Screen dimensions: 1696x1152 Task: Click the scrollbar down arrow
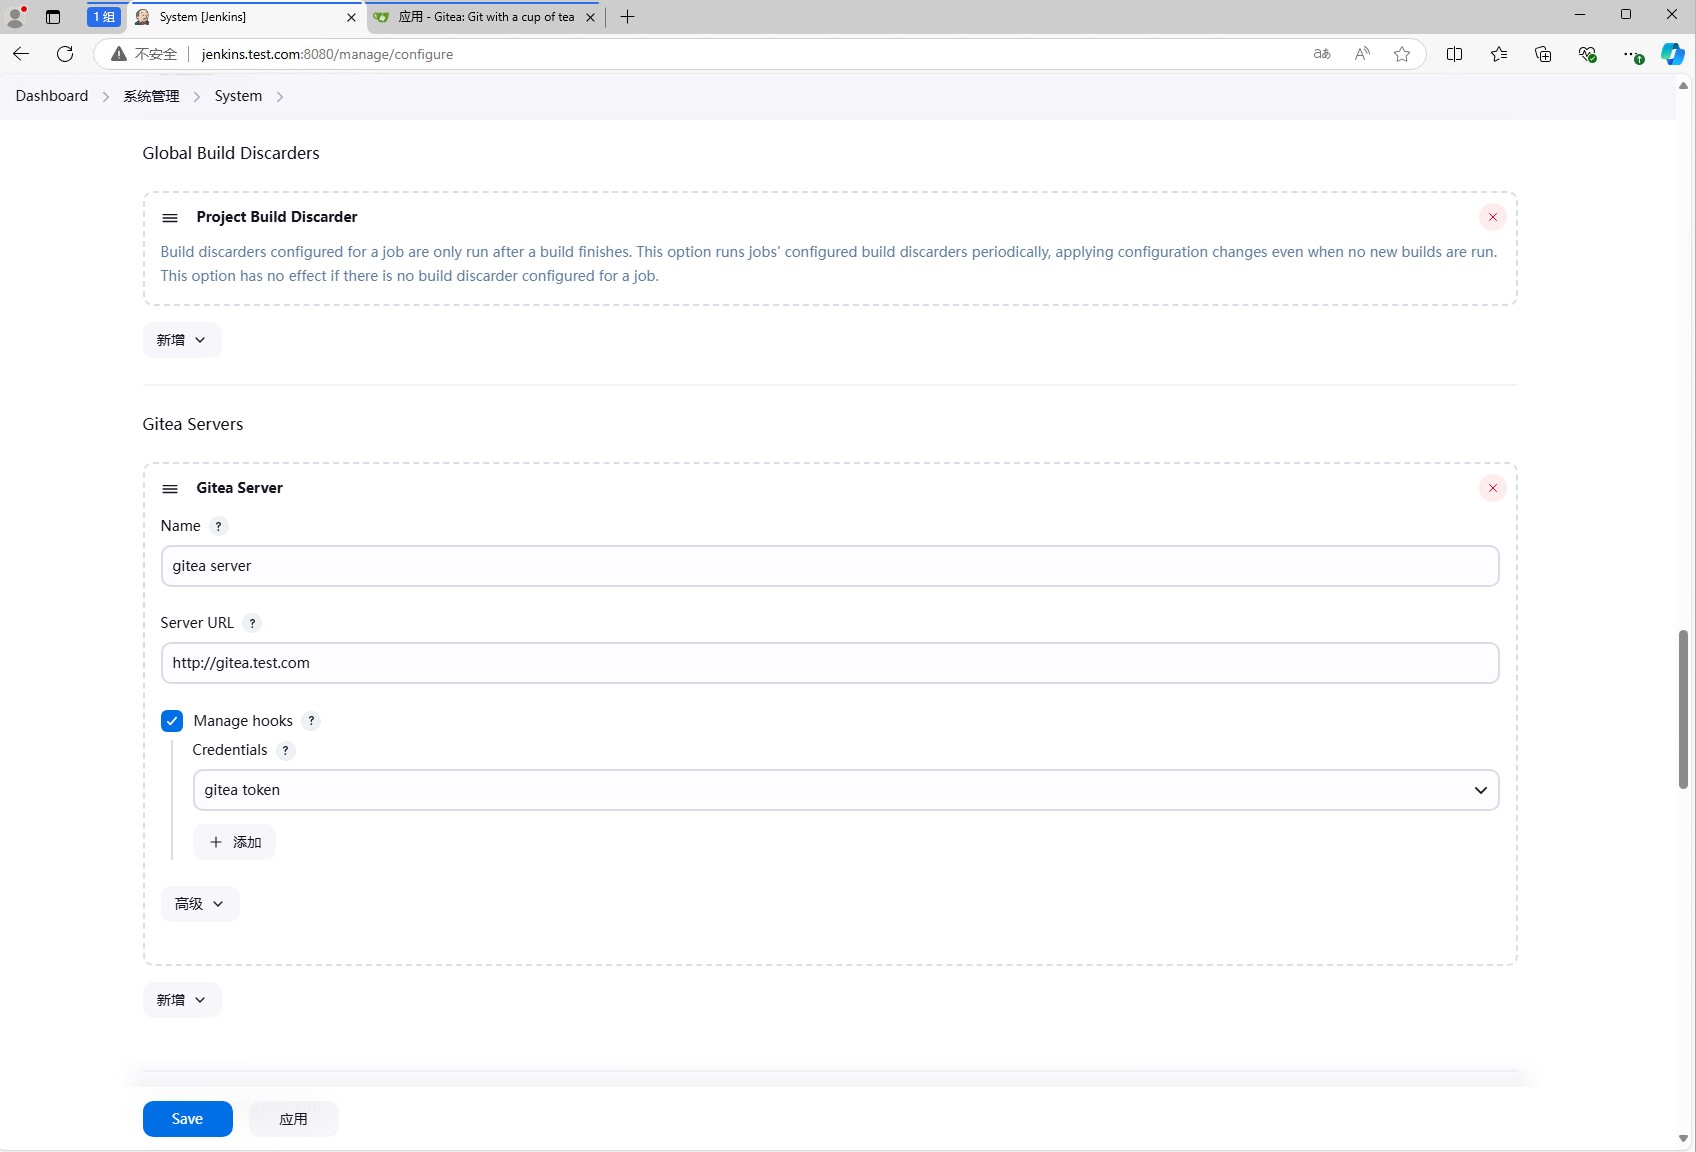coord(1683,1138)
